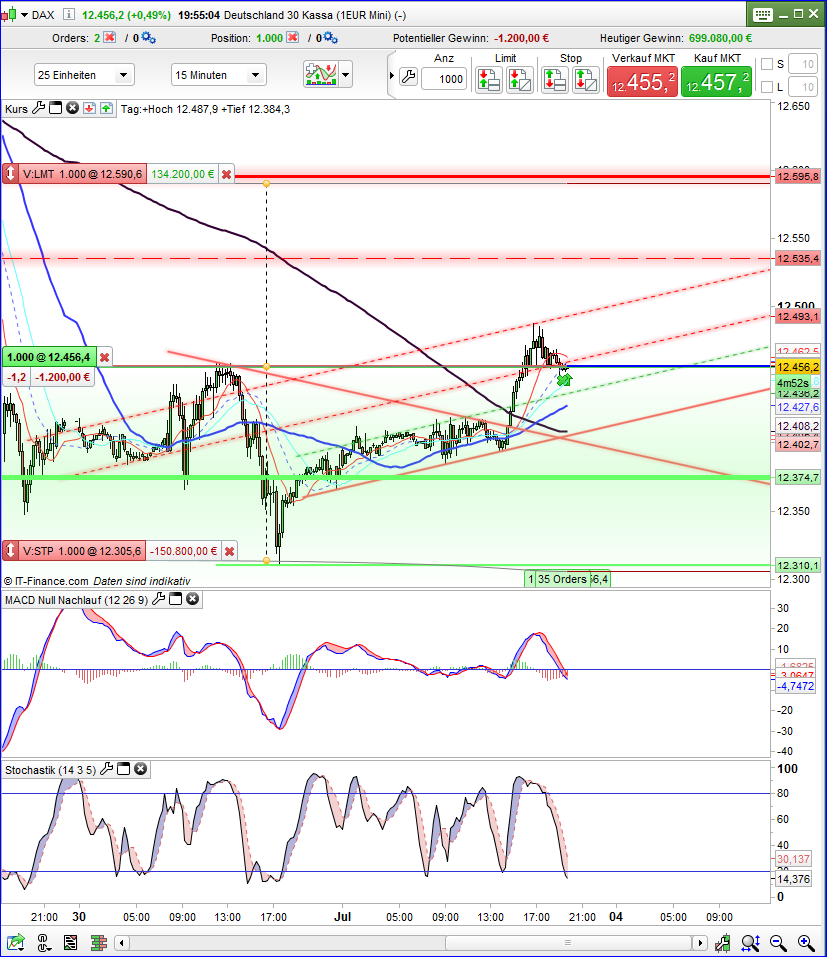The height and width of the screenshot is (957, 827).
Task: Zoom in on the chart
Action: coord(806,942)
